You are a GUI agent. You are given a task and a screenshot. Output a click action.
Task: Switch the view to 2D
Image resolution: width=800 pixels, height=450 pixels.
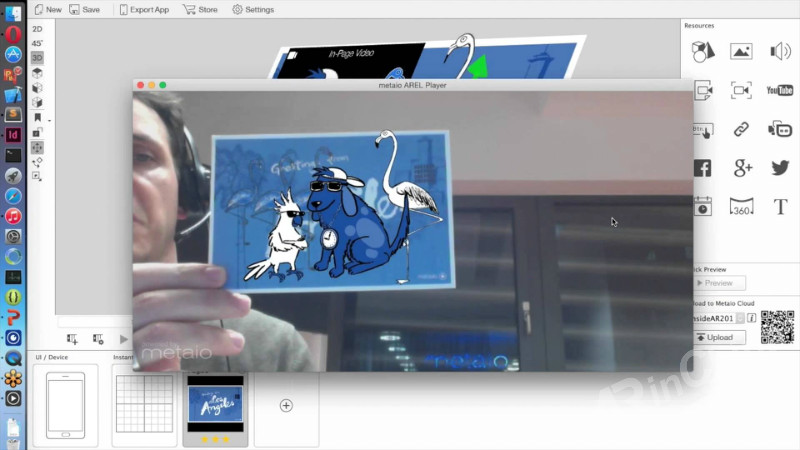coord(37,29)
